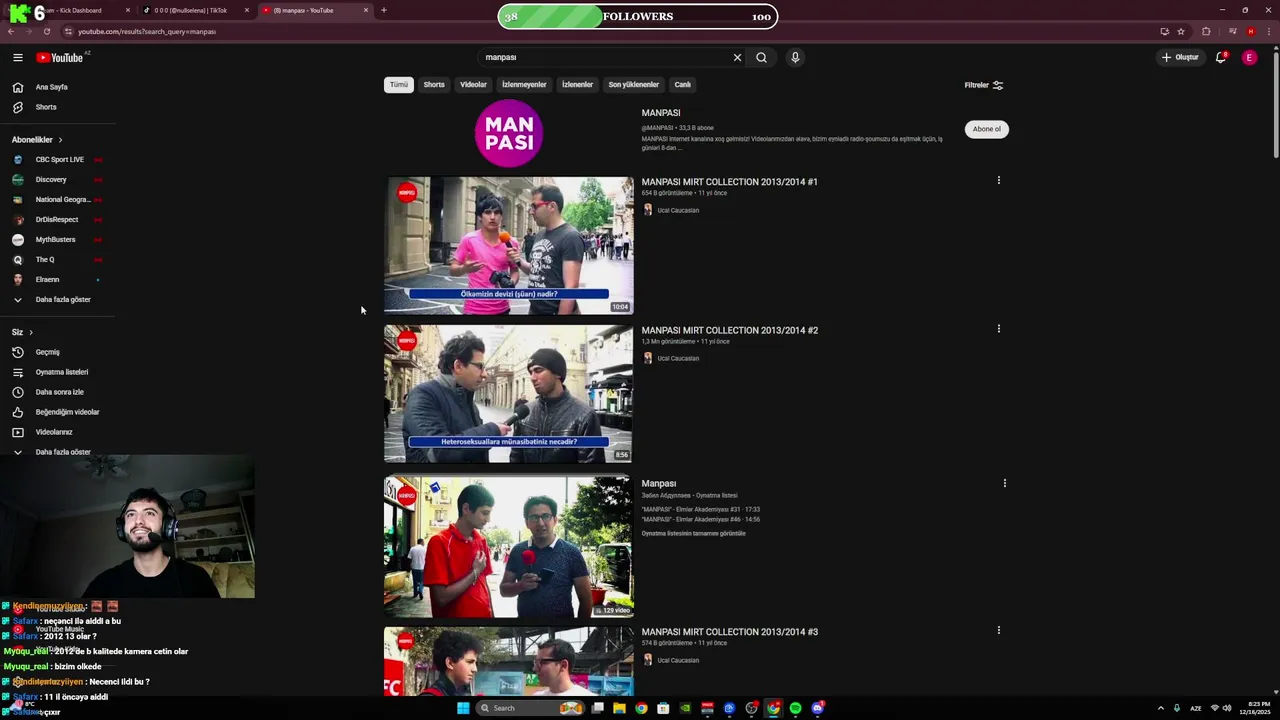Open the Filtreler filter panel
The height and width of the screenshot is (720, 1280).
tap(984, 85)
